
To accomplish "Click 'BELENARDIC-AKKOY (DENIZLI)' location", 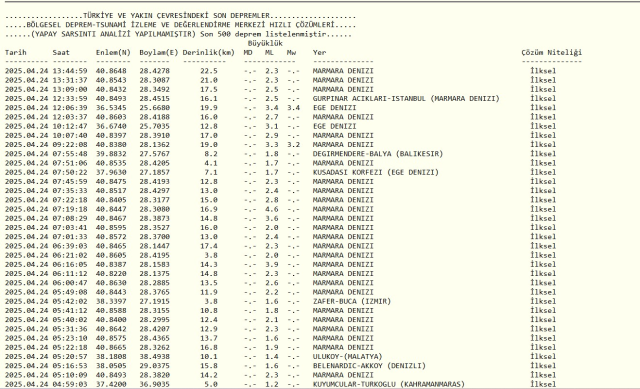I will point(369,366).
